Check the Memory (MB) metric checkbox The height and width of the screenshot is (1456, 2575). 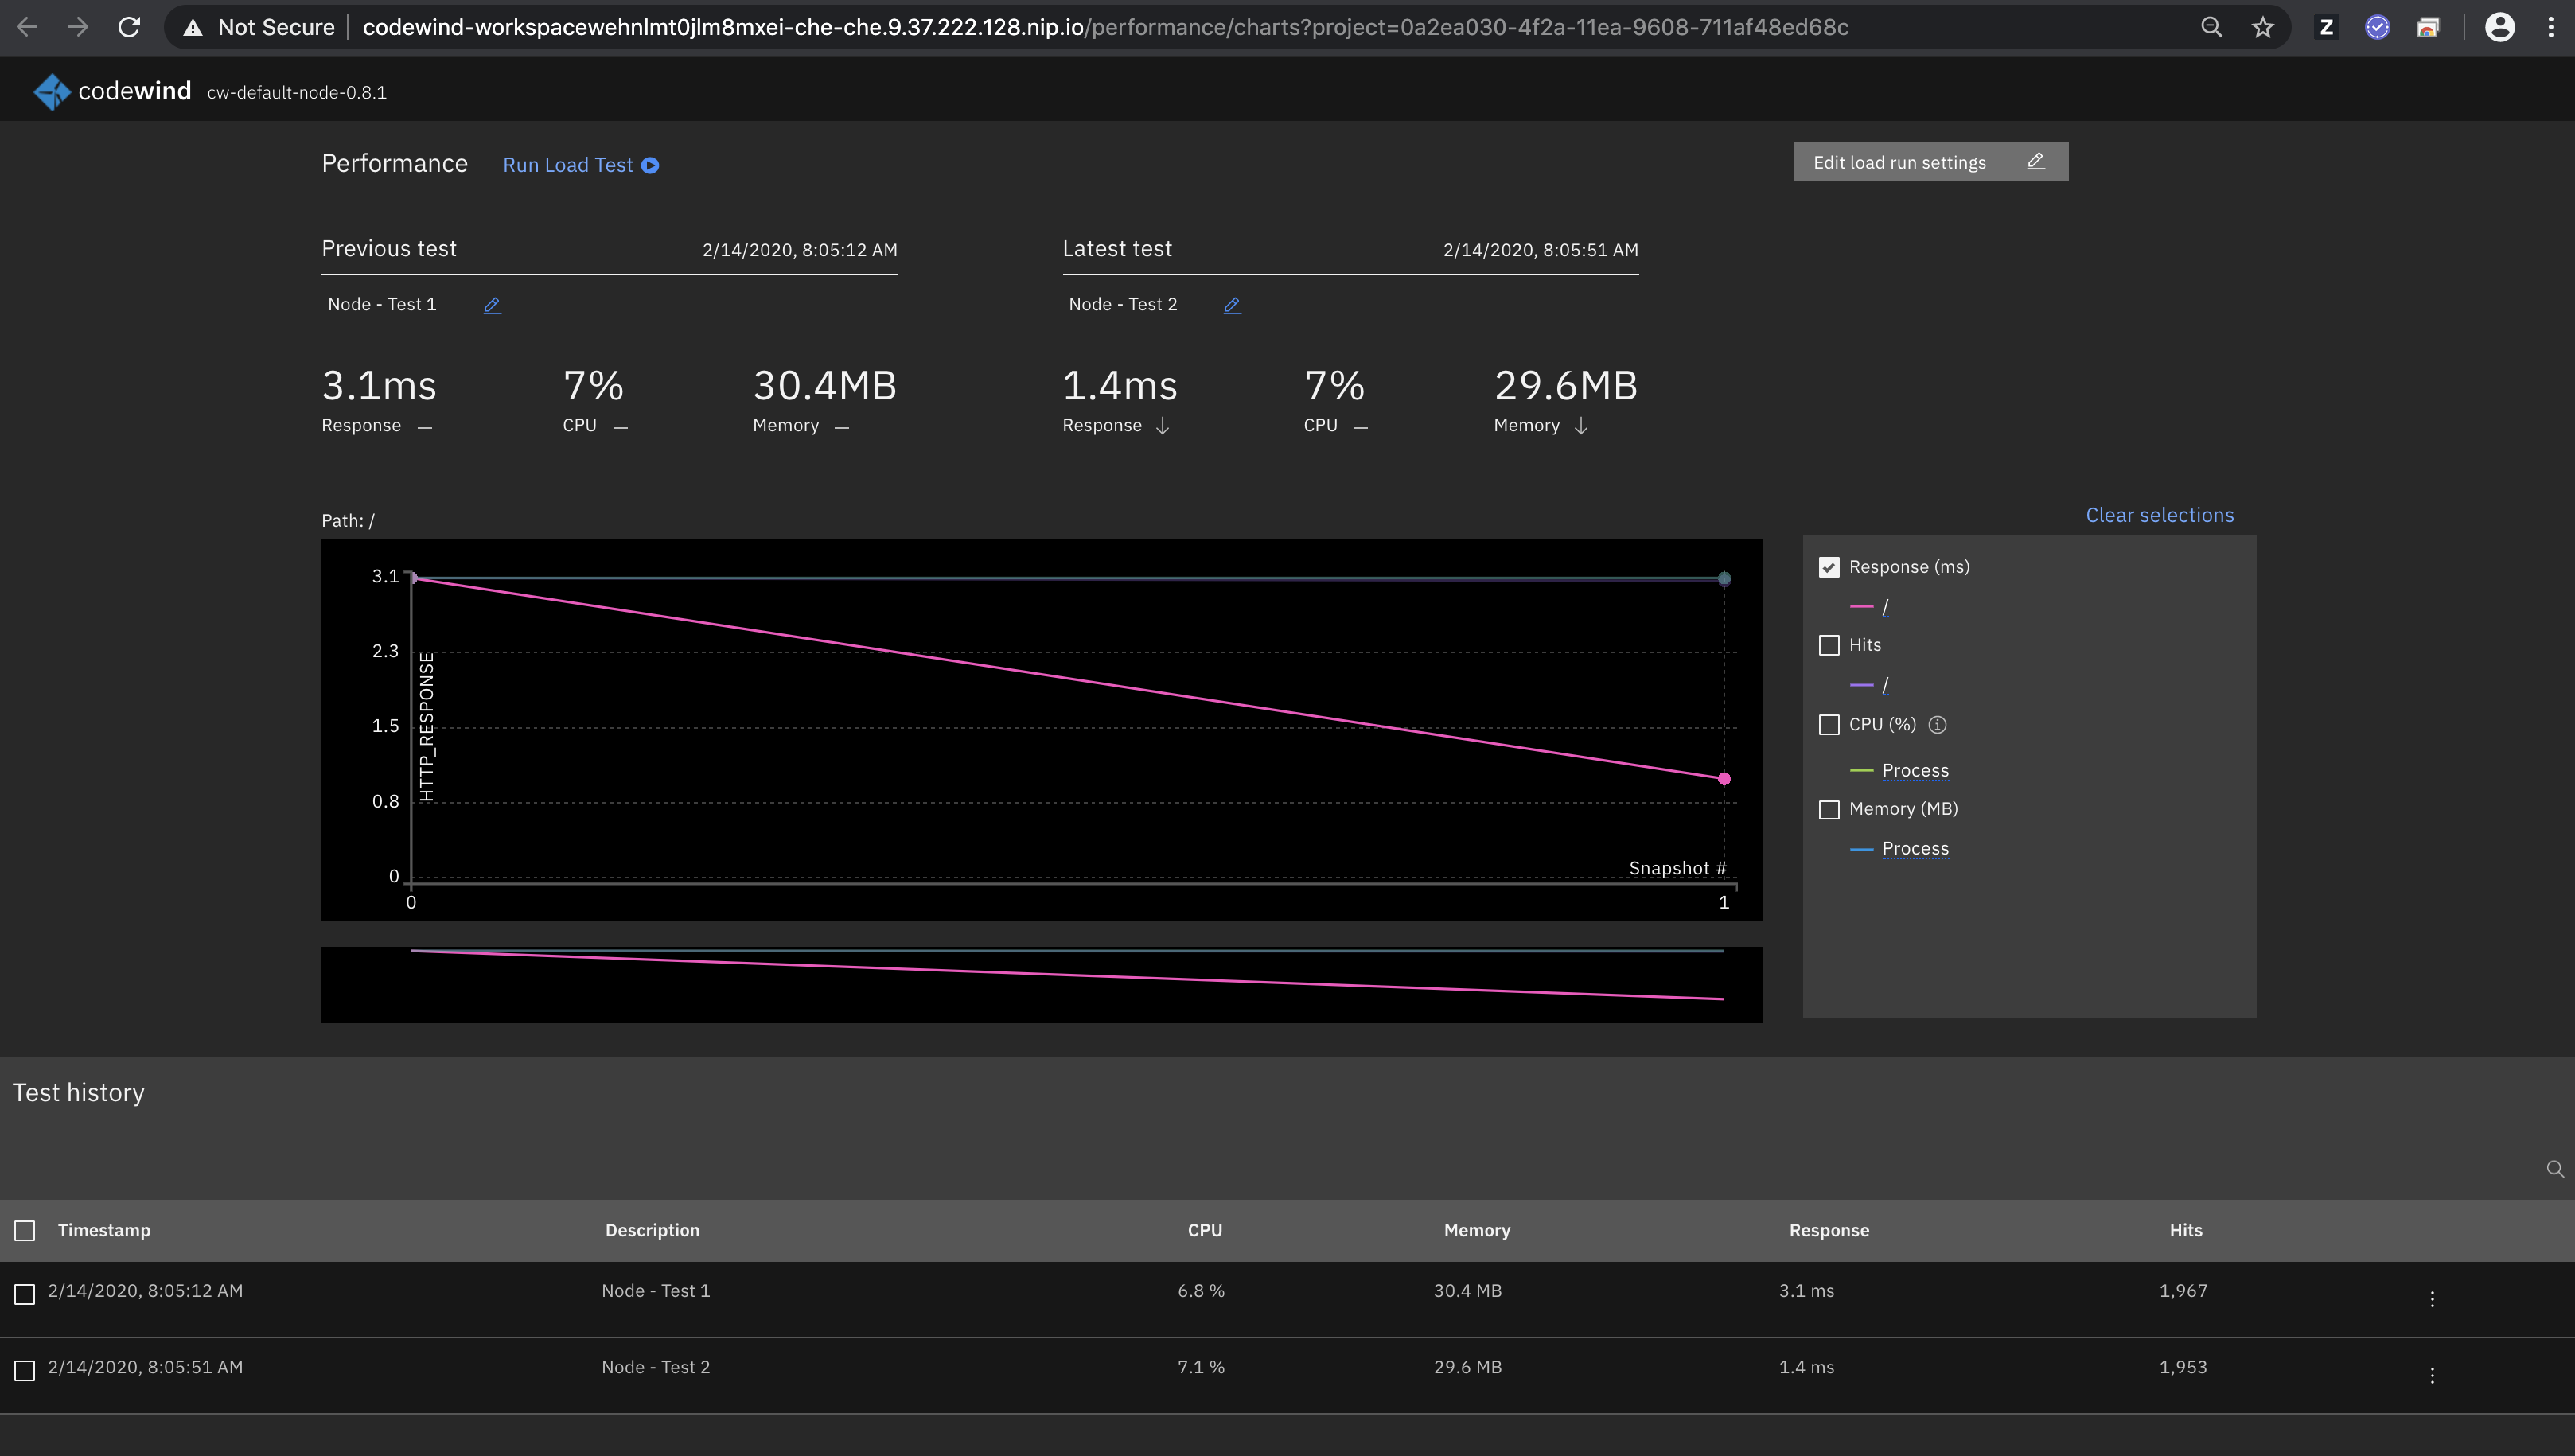(x=1831, y=809)
